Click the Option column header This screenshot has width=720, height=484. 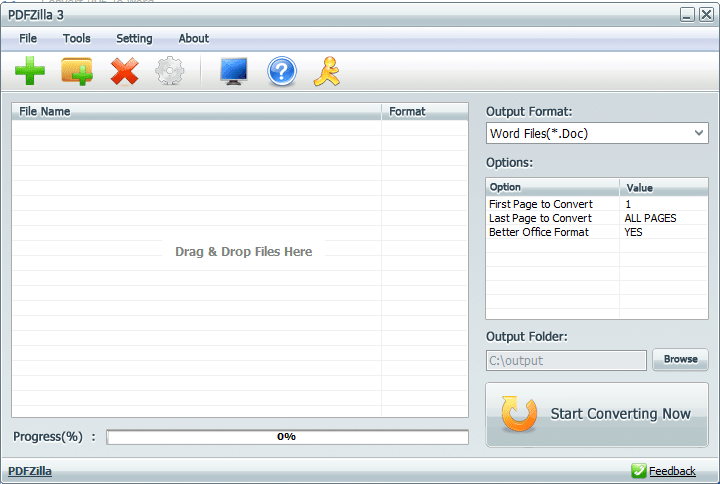coord(552,187)
